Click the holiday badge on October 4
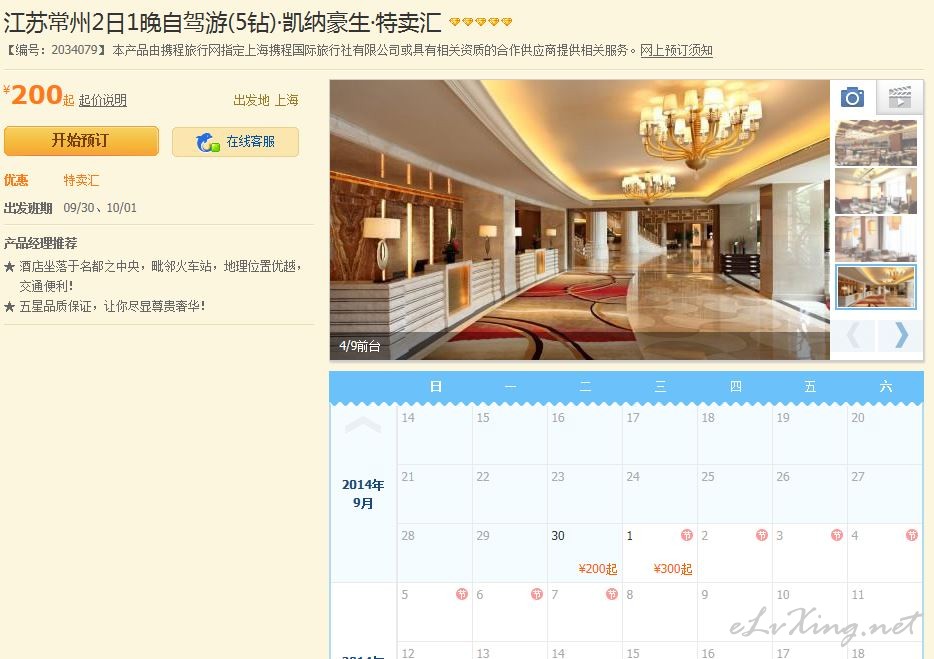 click(x=911, y=535)
